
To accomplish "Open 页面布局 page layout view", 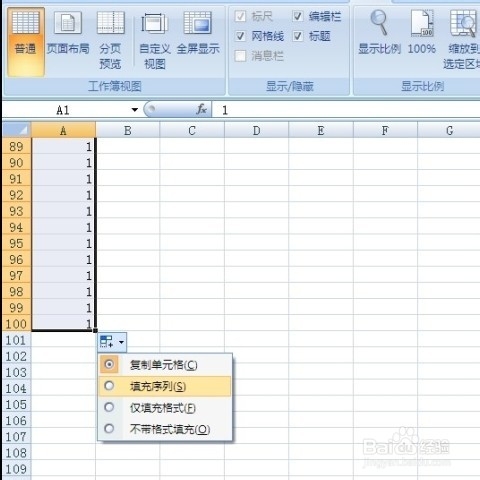I will point(68,33).
